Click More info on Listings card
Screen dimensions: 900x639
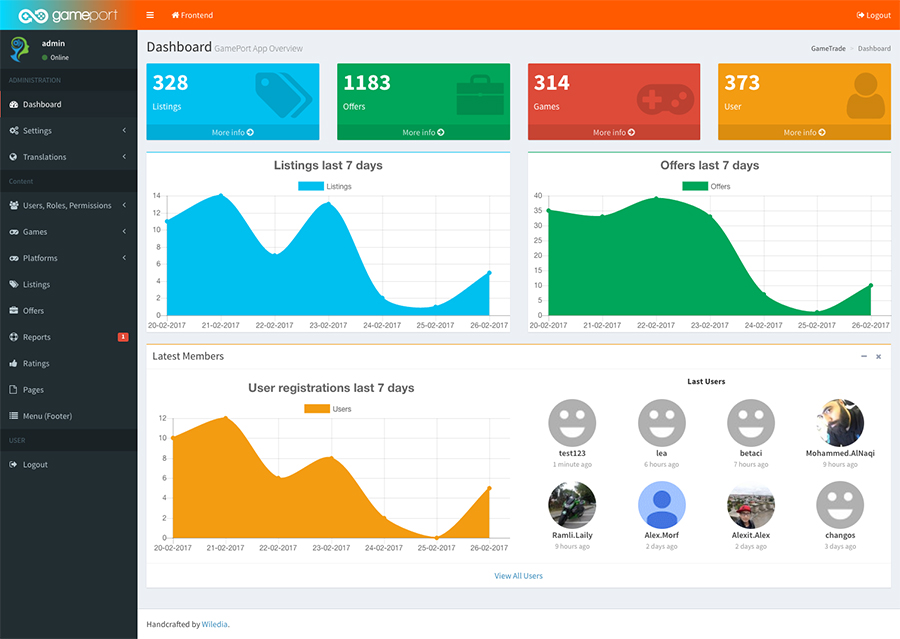(232, 133)
